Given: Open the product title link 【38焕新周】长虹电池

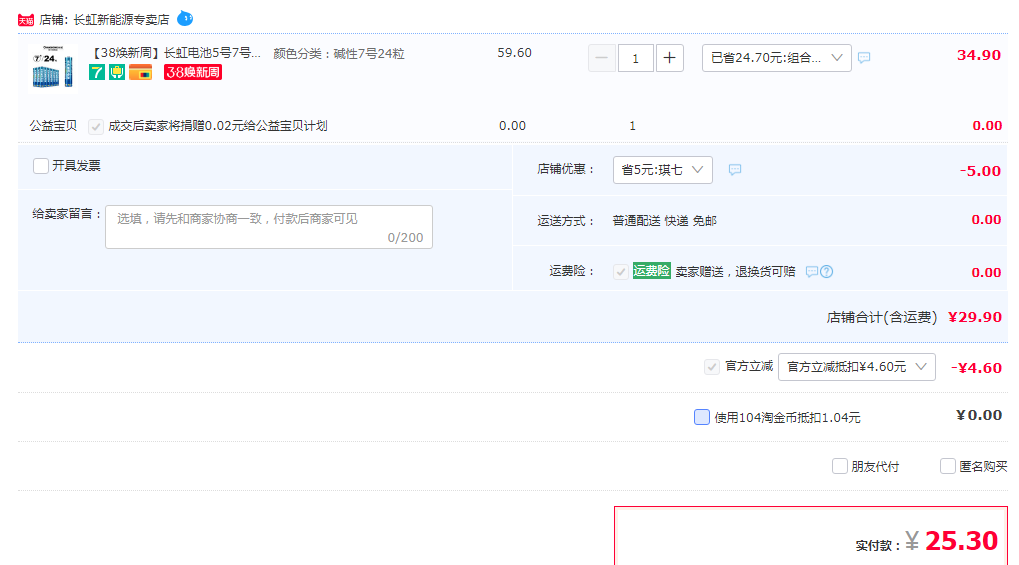Looking at the screenshot, I should (175, 53).
